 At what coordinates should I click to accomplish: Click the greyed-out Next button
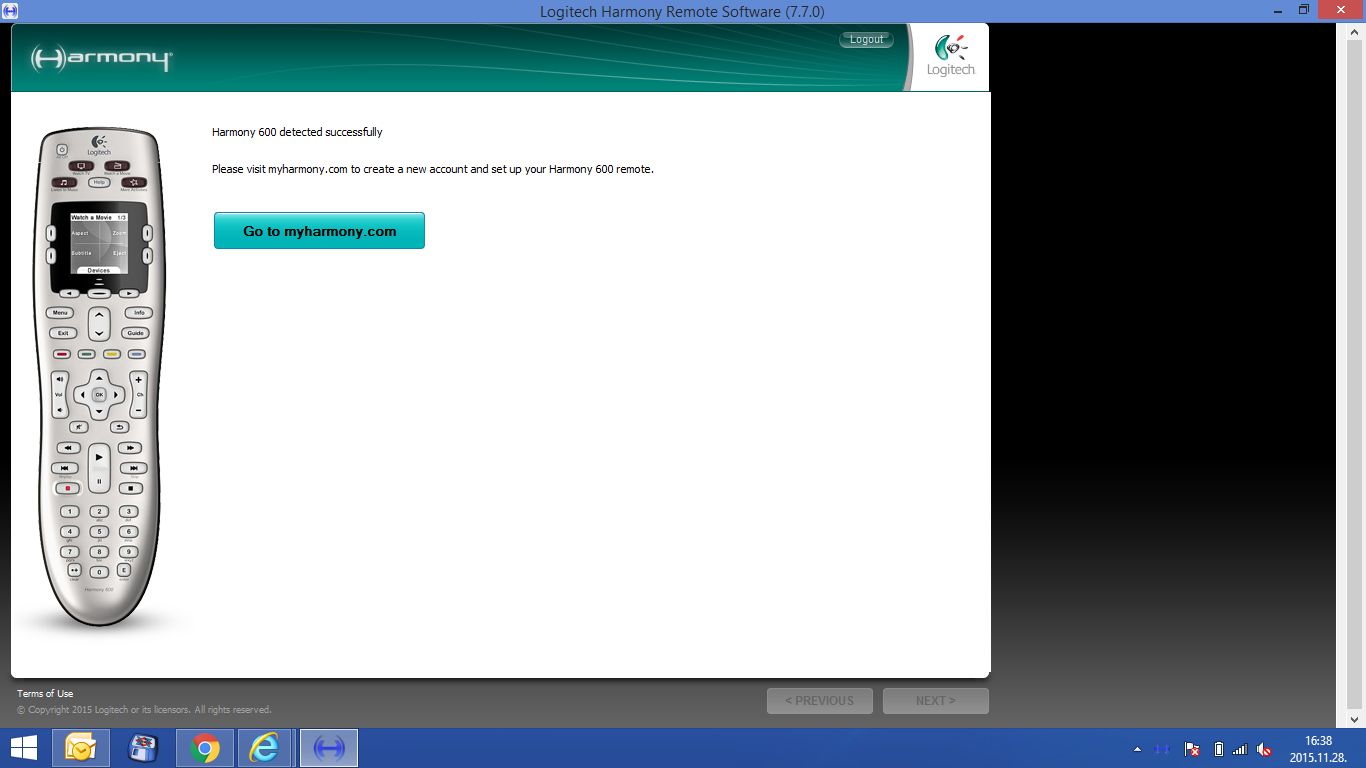coord(936,701)
